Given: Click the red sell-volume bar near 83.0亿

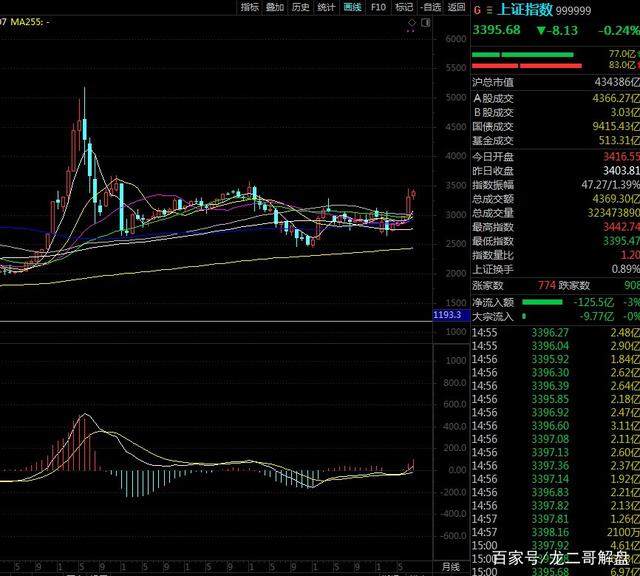Looking at the screenshot, I should (x=527, y=65).
